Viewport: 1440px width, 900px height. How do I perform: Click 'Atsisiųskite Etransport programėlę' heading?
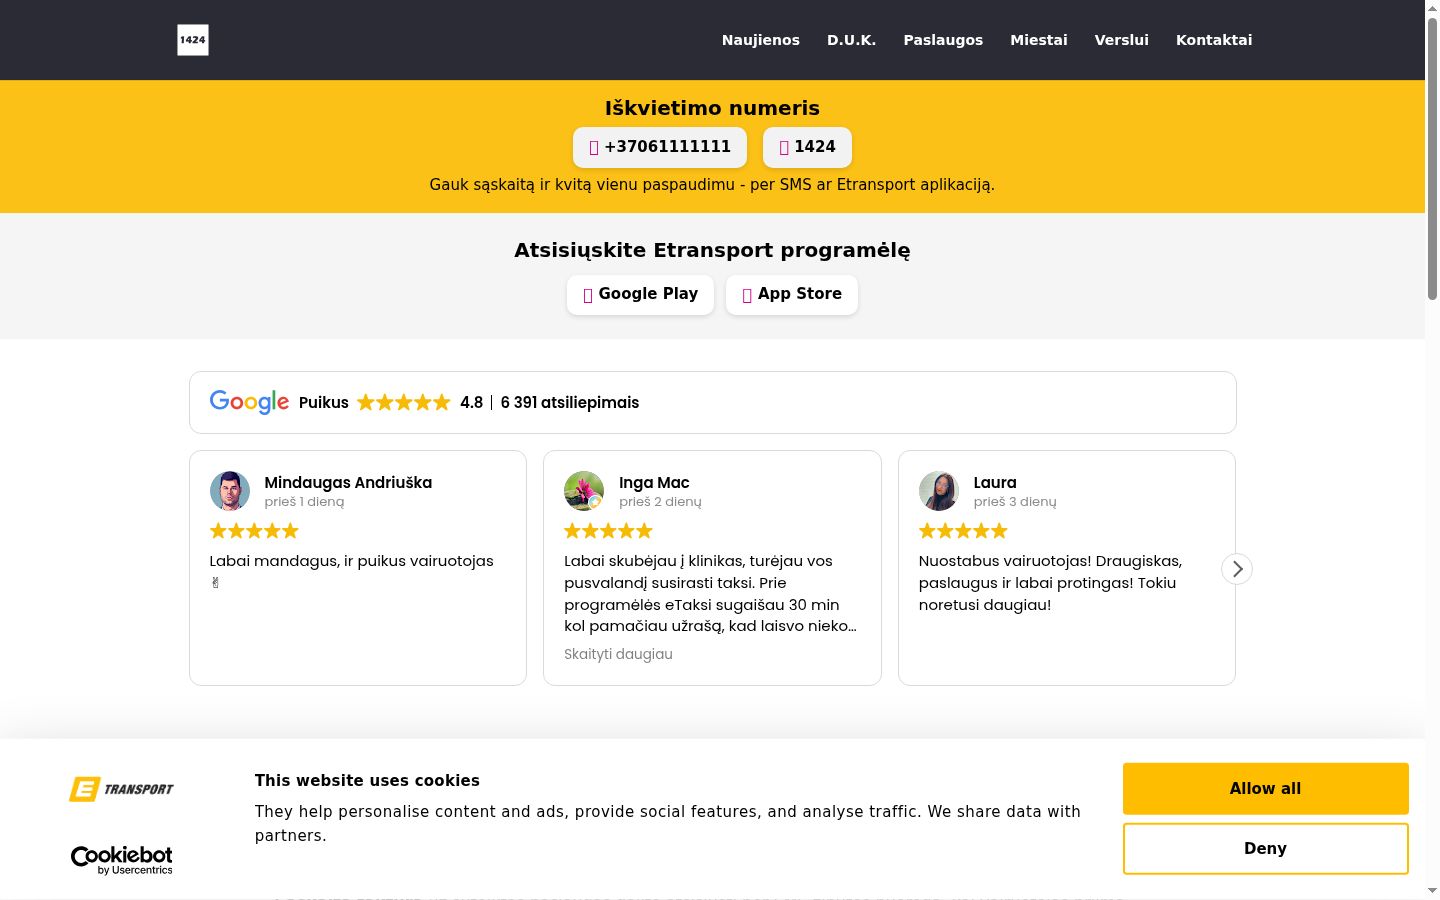[x=712, y=250]
